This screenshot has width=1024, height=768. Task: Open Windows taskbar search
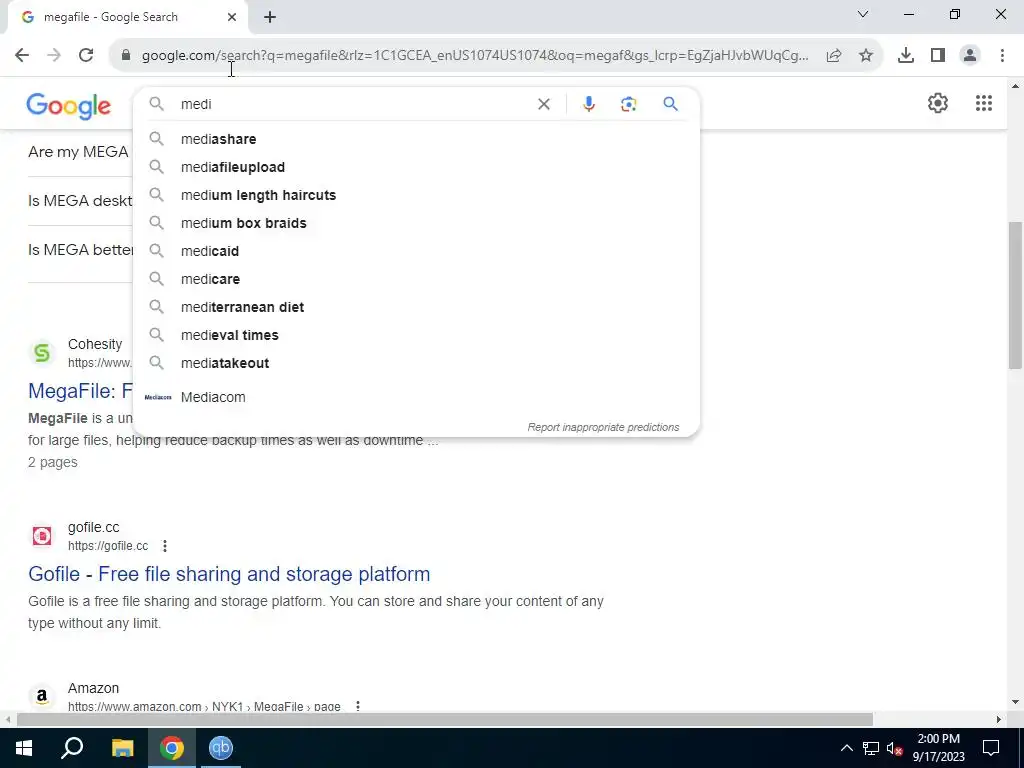coord(72,748)
